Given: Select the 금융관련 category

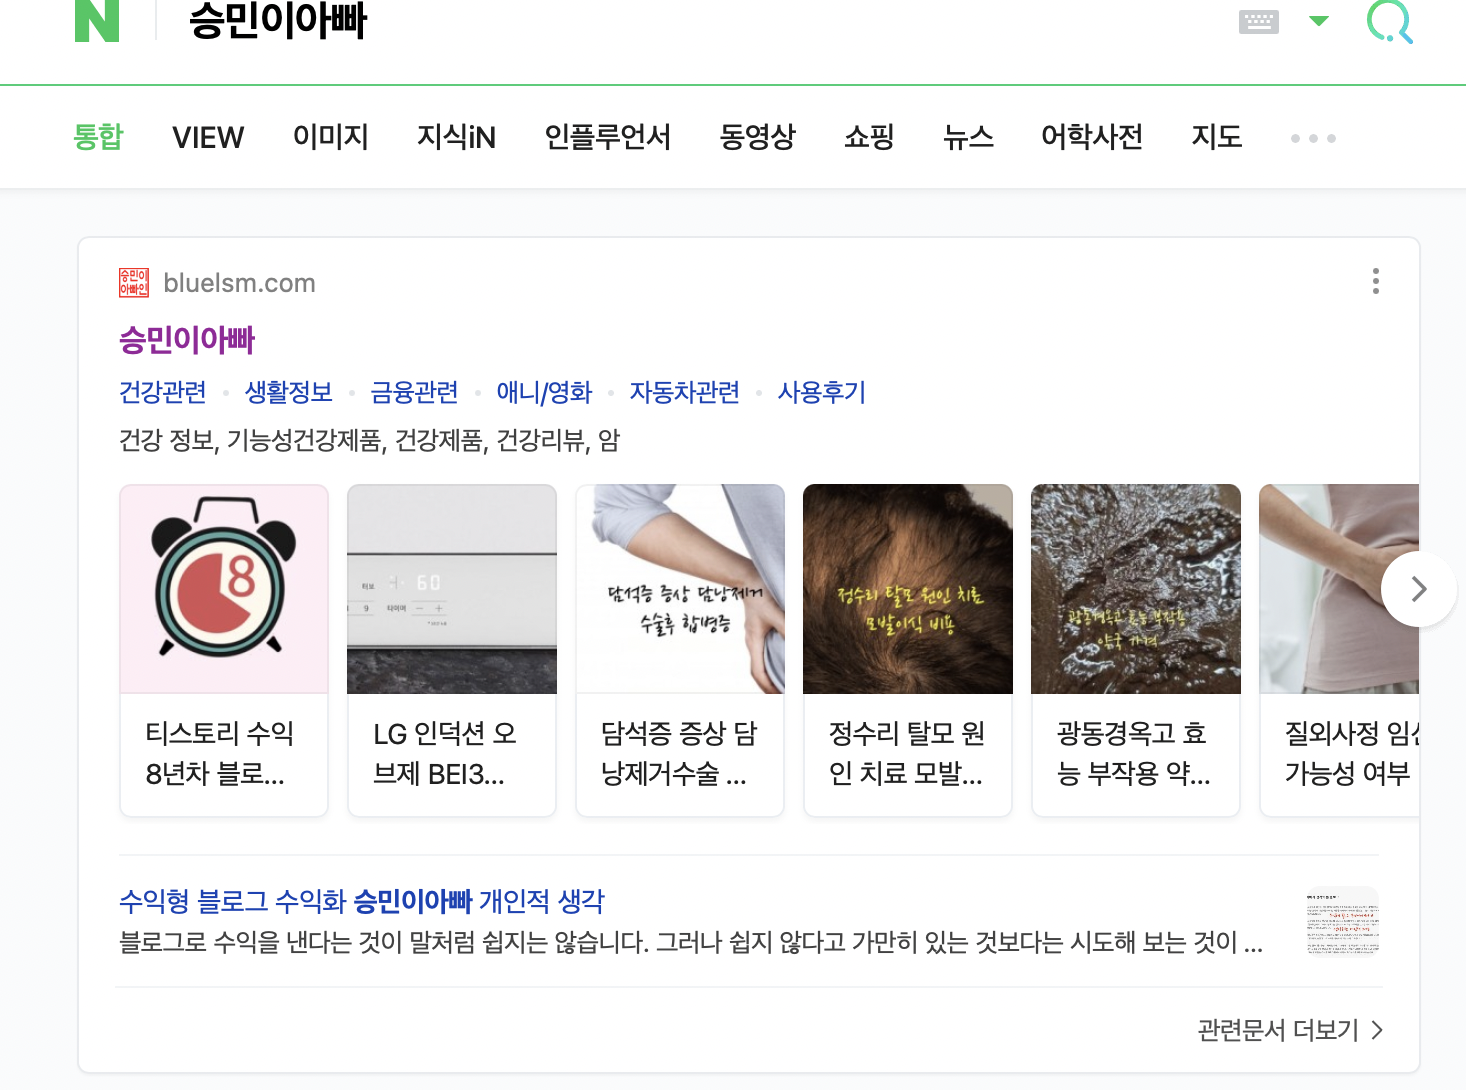Looking at the screenshot, I should click(414, 392).
